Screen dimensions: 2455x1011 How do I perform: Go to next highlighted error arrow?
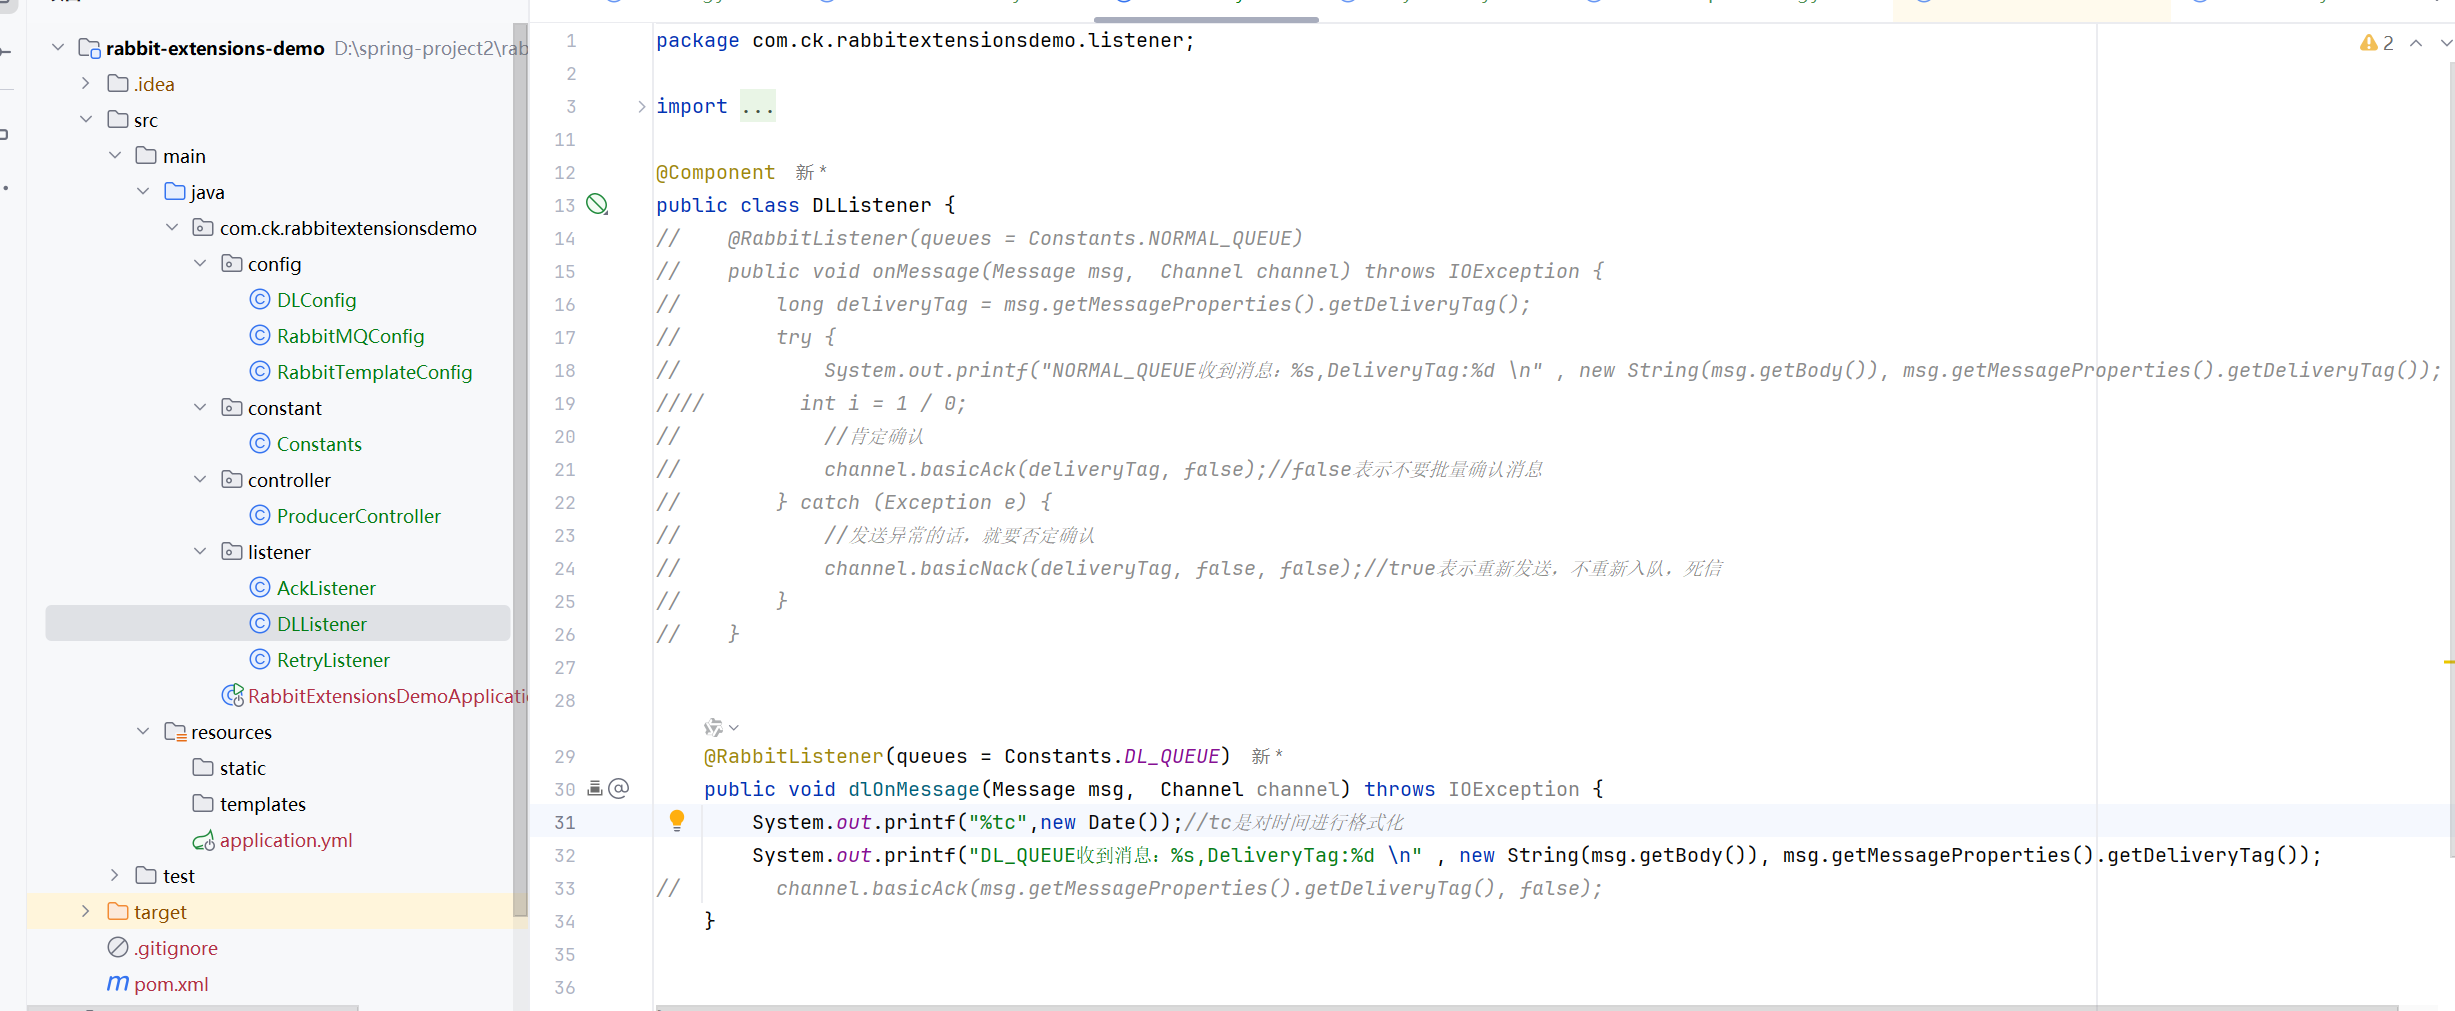2446,43
